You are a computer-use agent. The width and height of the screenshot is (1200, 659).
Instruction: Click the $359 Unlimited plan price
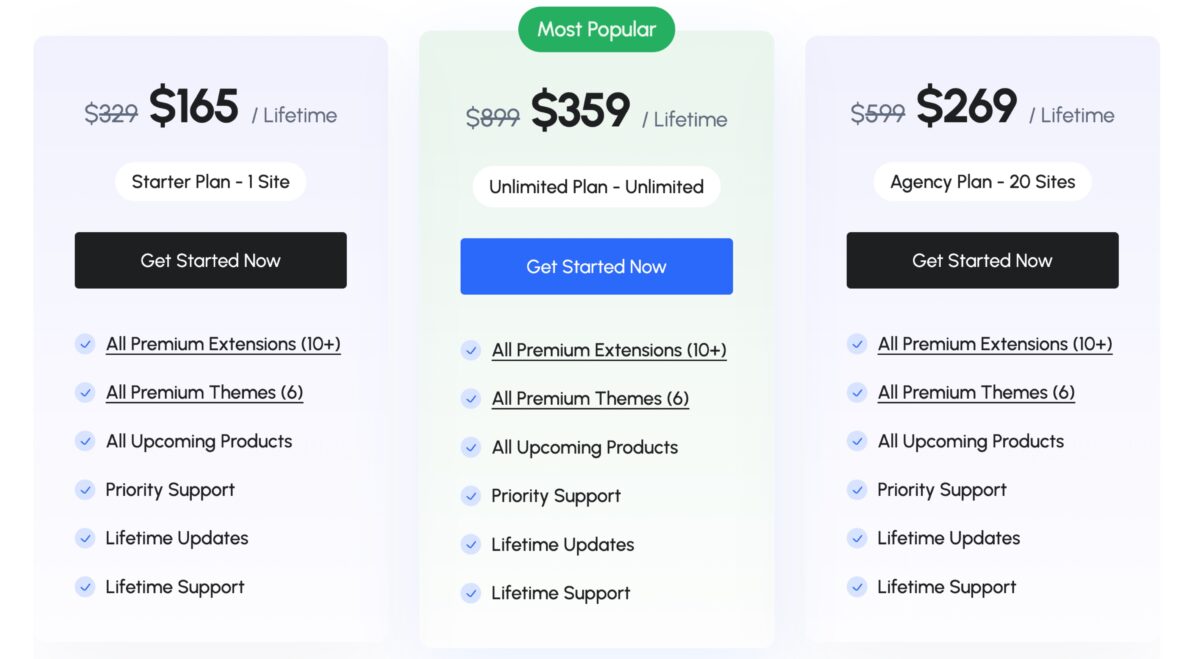[580, 110]
